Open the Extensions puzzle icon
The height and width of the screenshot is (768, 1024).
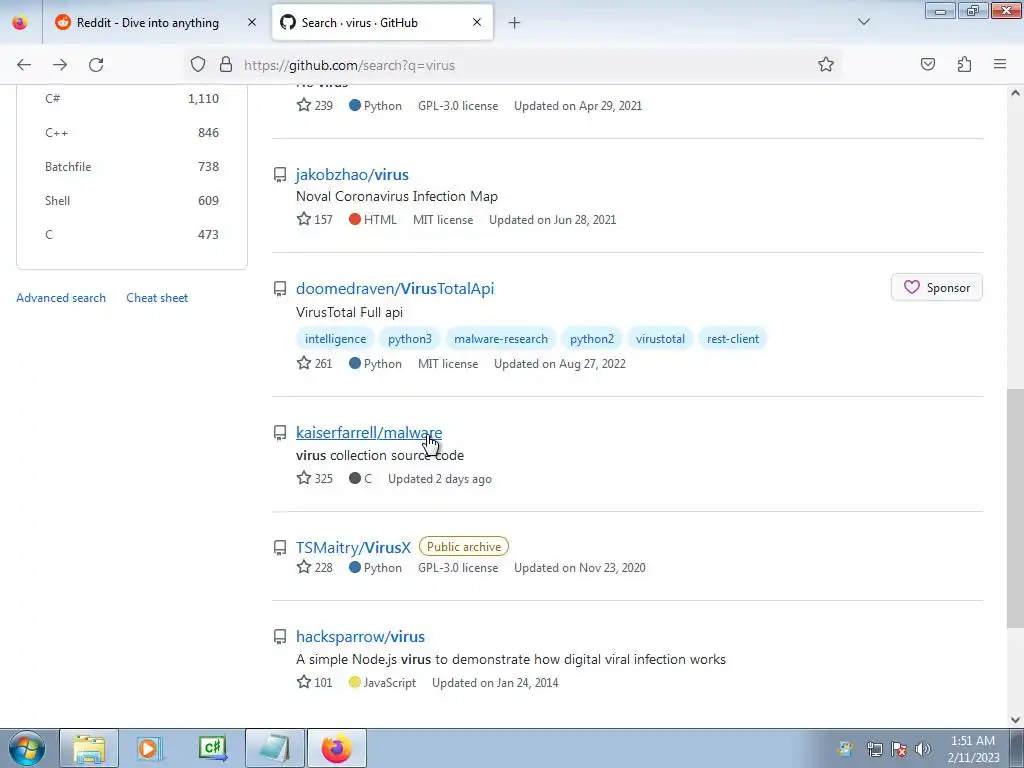[x=964, y=65]
